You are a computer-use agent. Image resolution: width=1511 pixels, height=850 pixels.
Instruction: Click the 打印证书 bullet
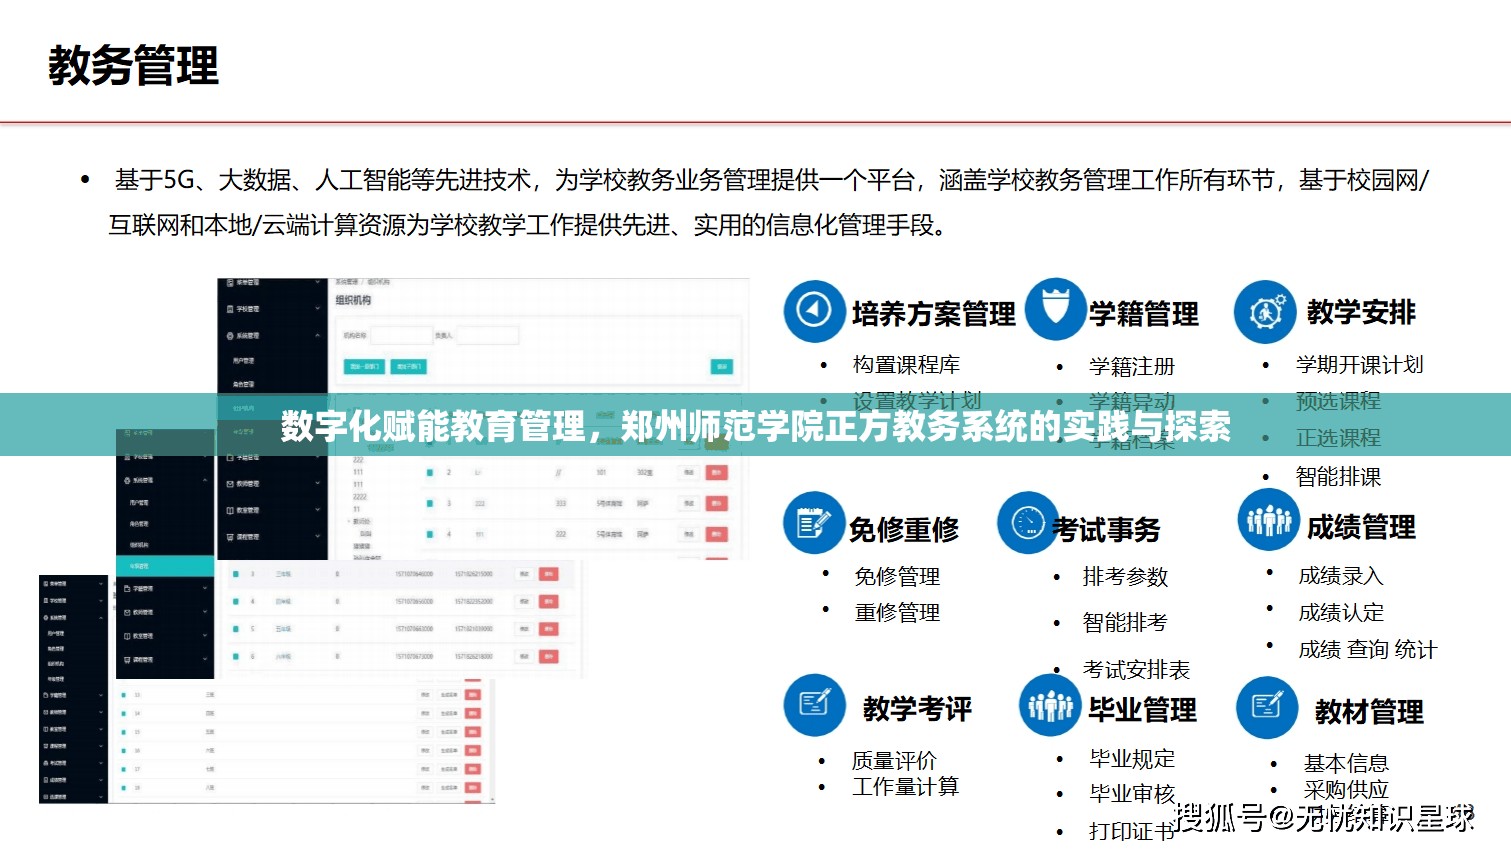(x=1132, y=831)
